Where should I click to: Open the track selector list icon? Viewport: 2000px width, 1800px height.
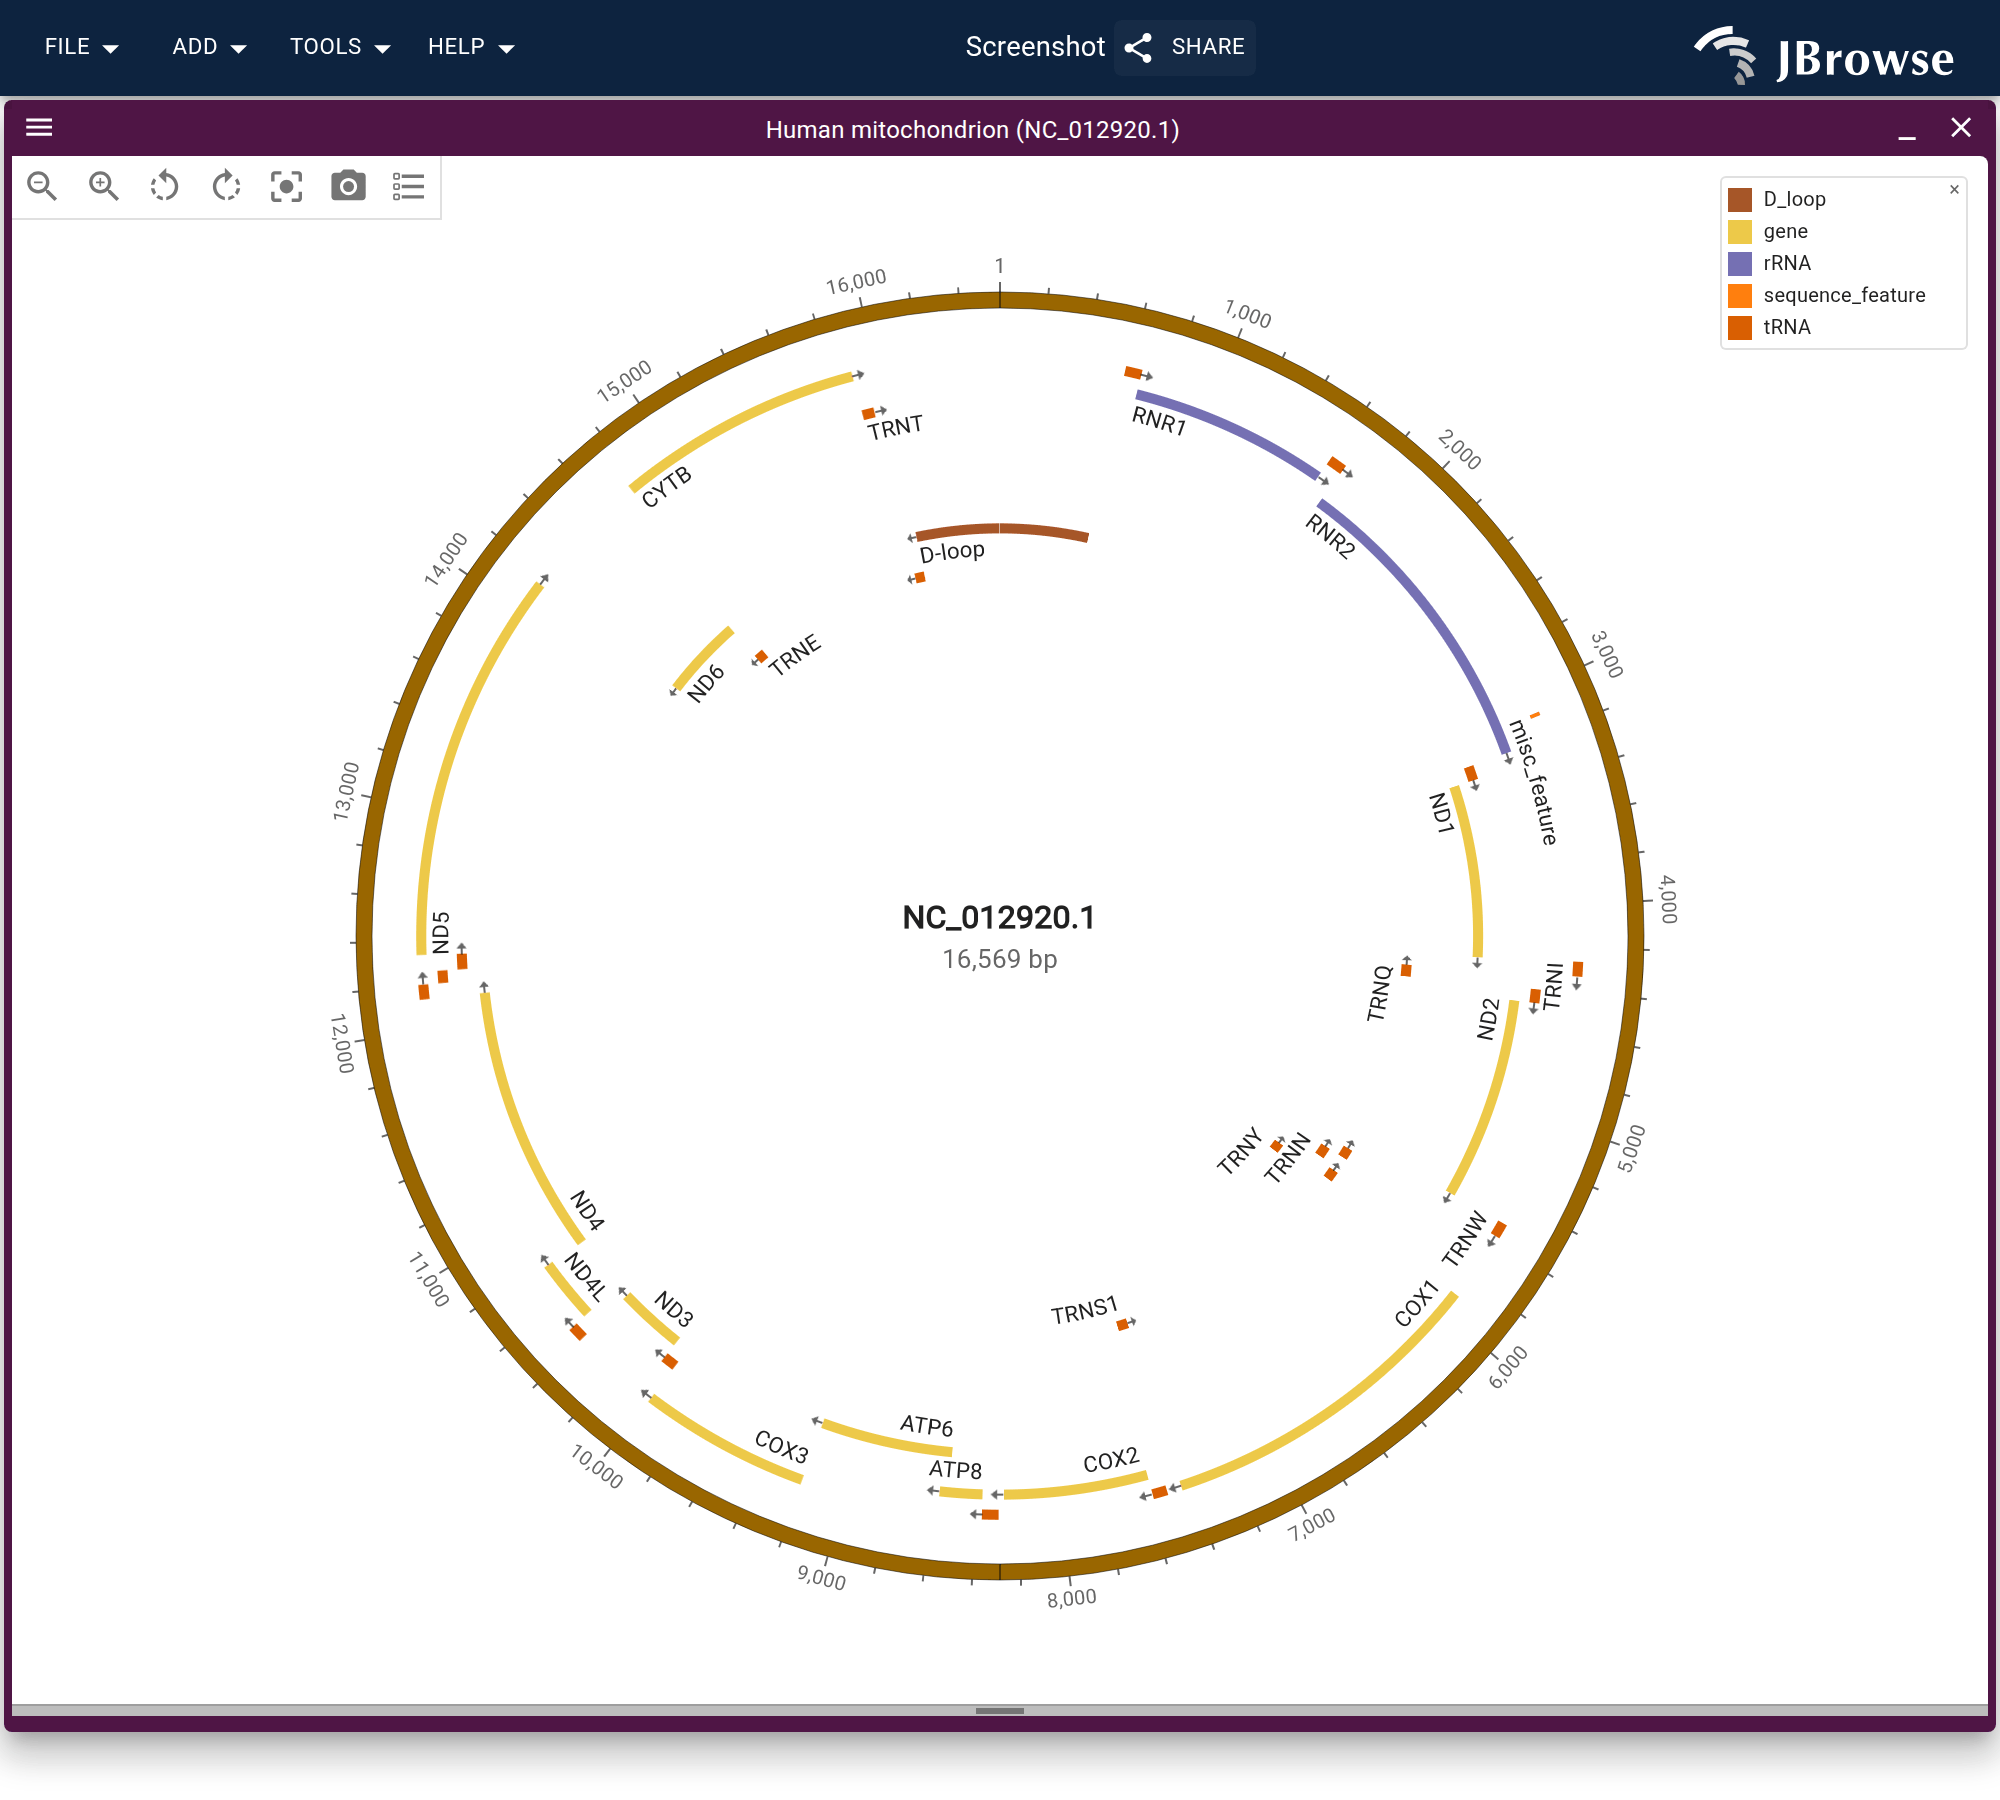(x=409, y=186)
